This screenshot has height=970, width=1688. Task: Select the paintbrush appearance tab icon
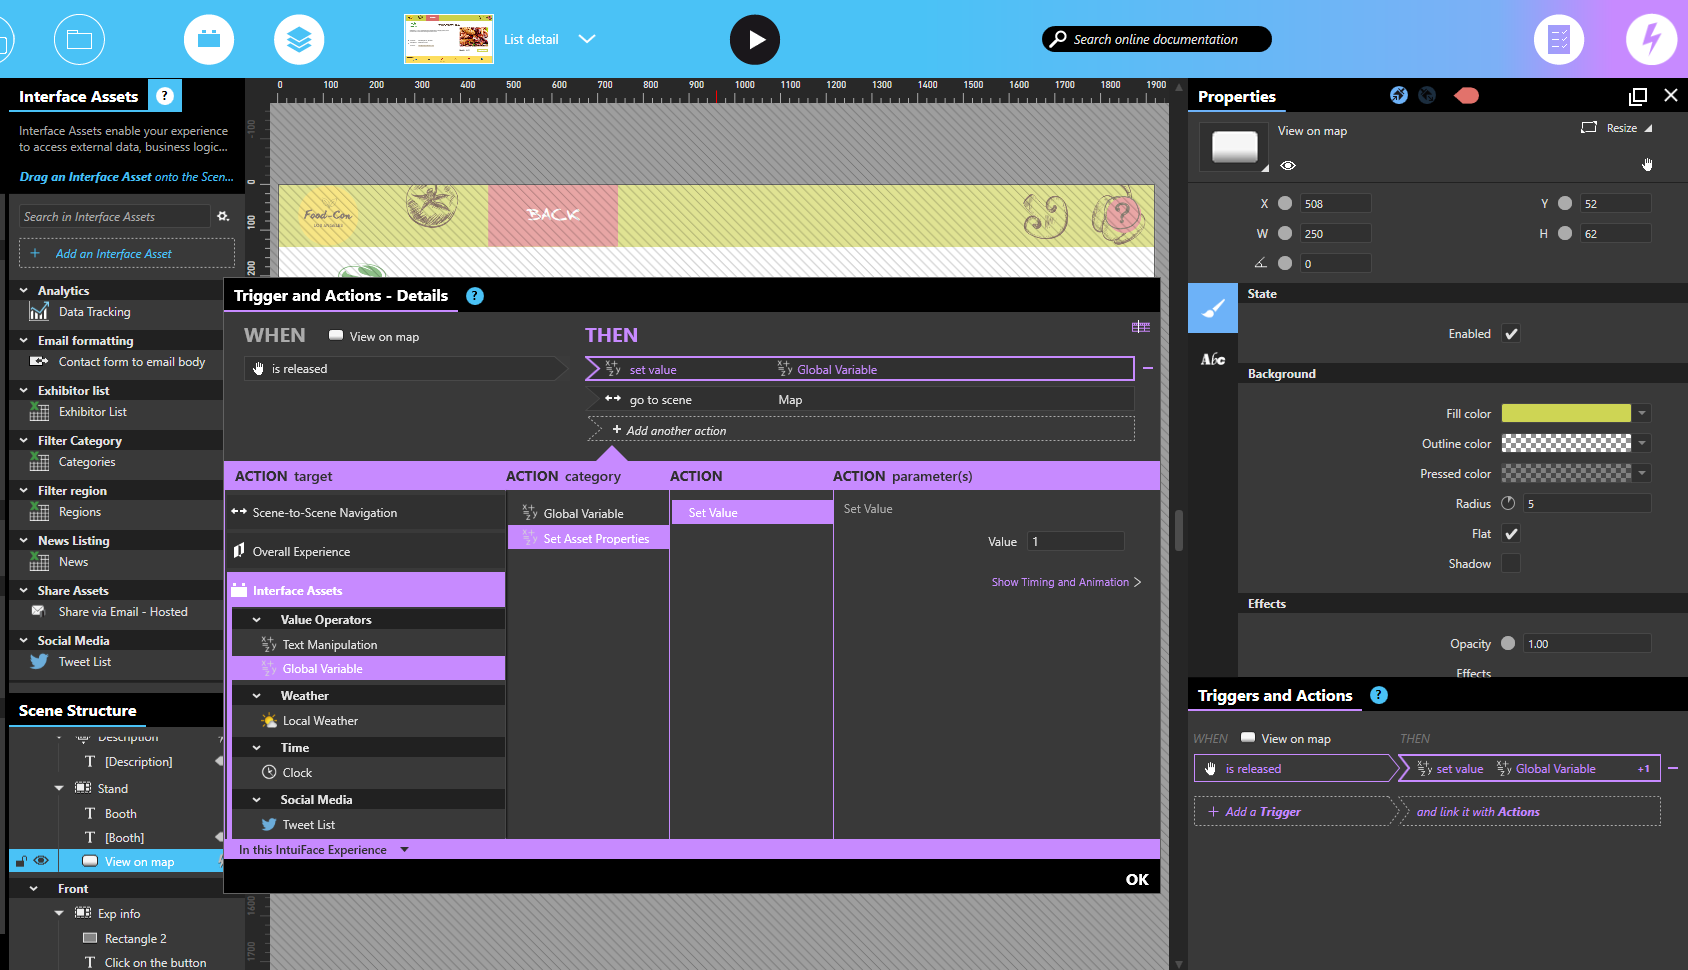tap(1212, 308)
